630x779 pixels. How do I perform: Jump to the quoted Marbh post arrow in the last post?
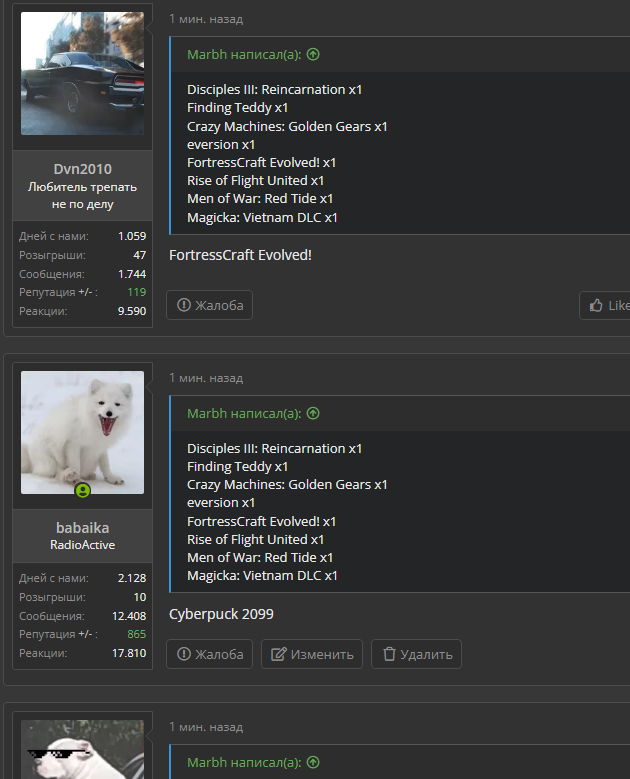point(313,762)
